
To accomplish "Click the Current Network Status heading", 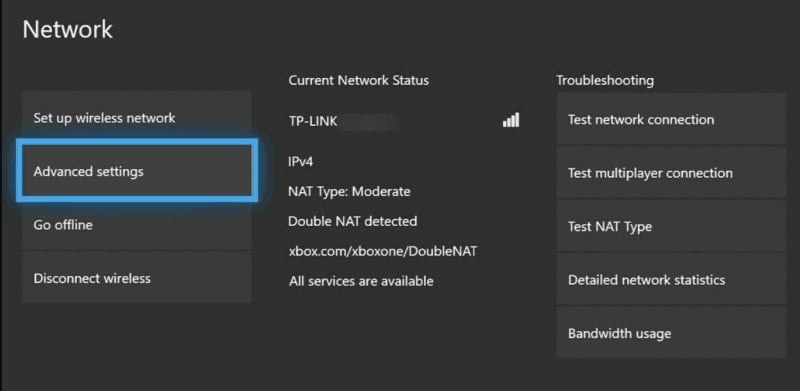I will click(x=359, y=81).
